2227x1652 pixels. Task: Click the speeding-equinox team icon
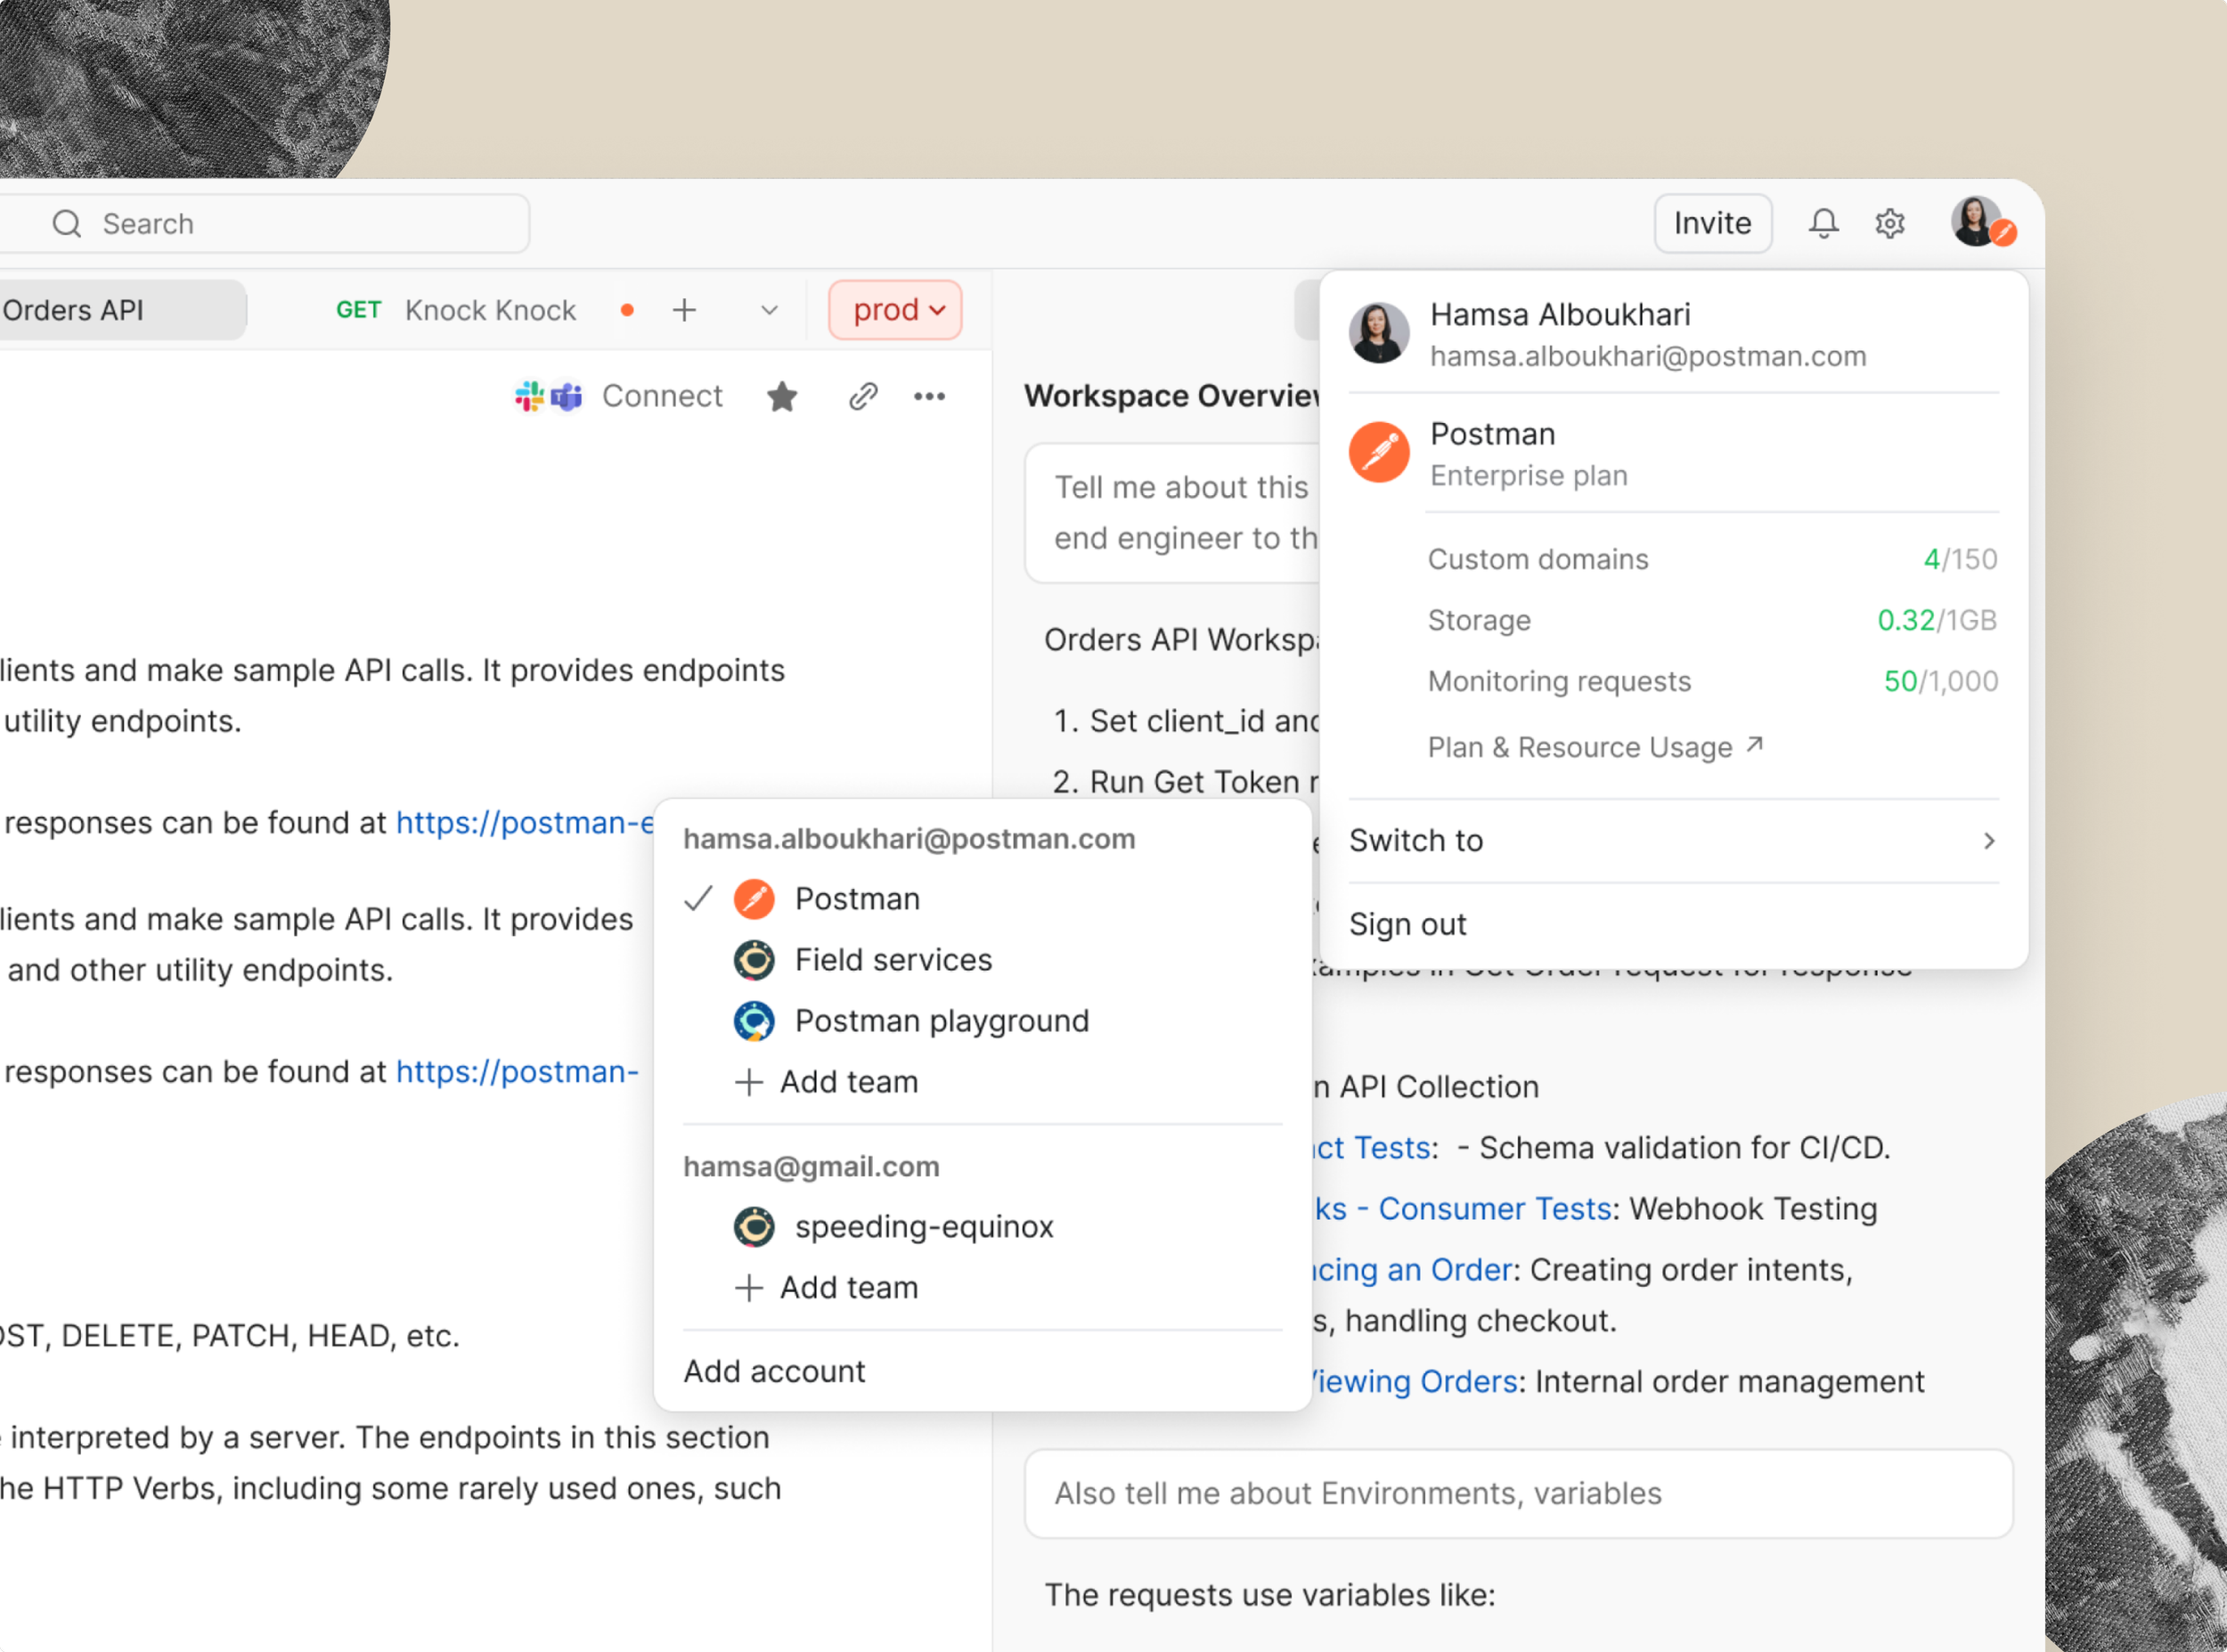[754, 1227]
